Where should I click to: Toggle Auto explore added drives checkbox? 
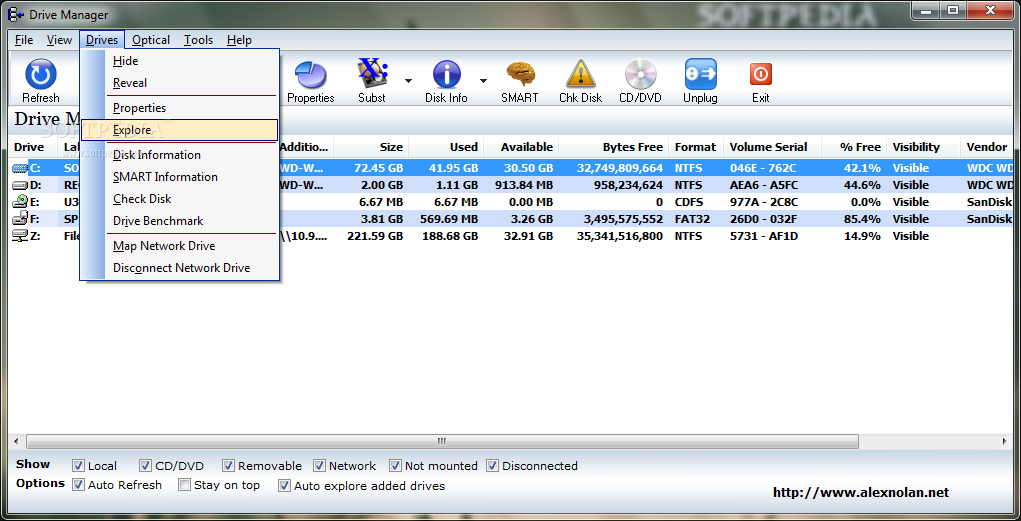(x=284, y=485)
